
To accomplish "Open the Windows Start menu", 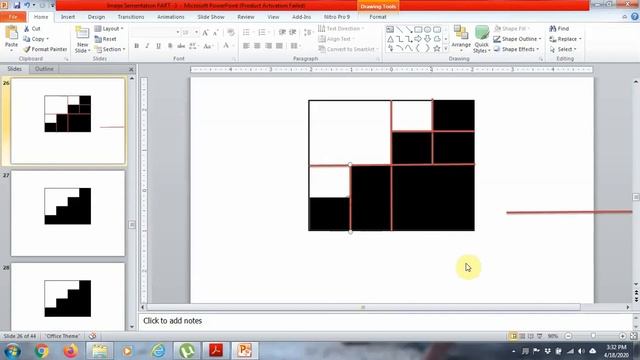I will click(x=12, y=351).
